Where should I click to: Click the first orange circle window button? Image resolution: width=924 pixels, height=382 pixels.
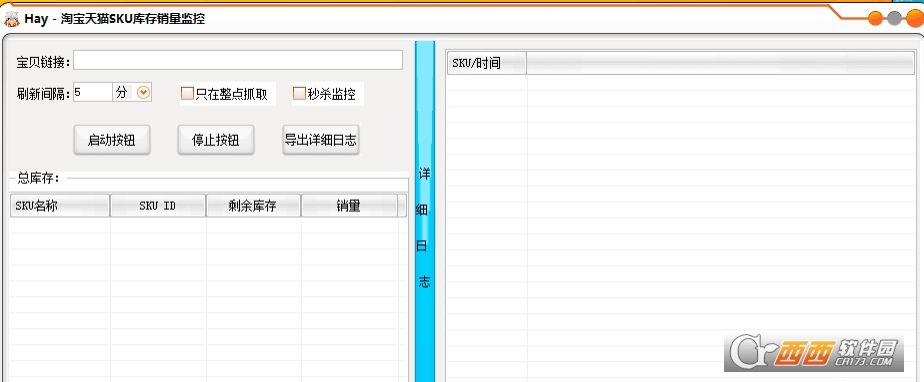pyautogui.click(x=876, y=19)
